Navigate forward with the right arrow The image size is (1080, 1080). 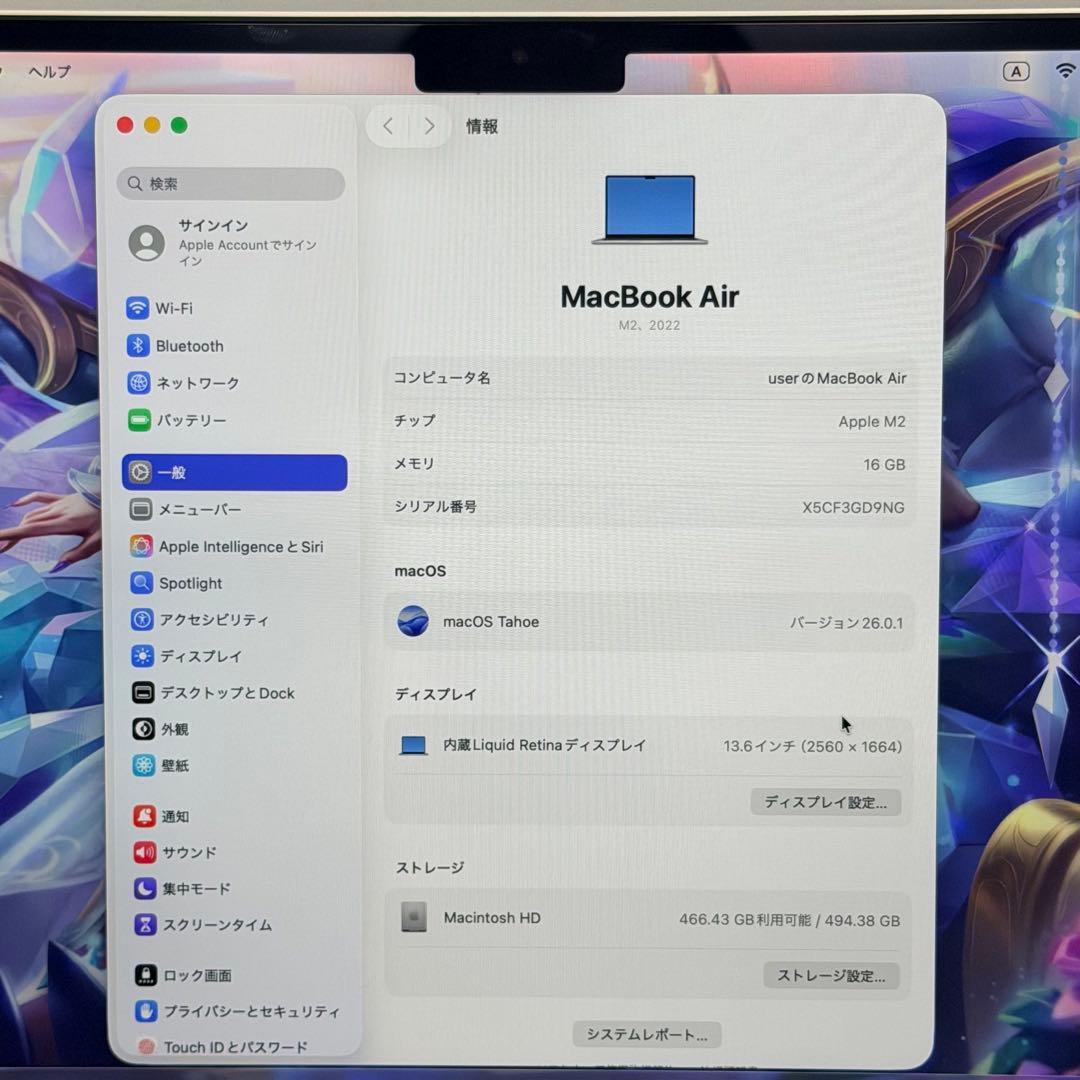428,126
